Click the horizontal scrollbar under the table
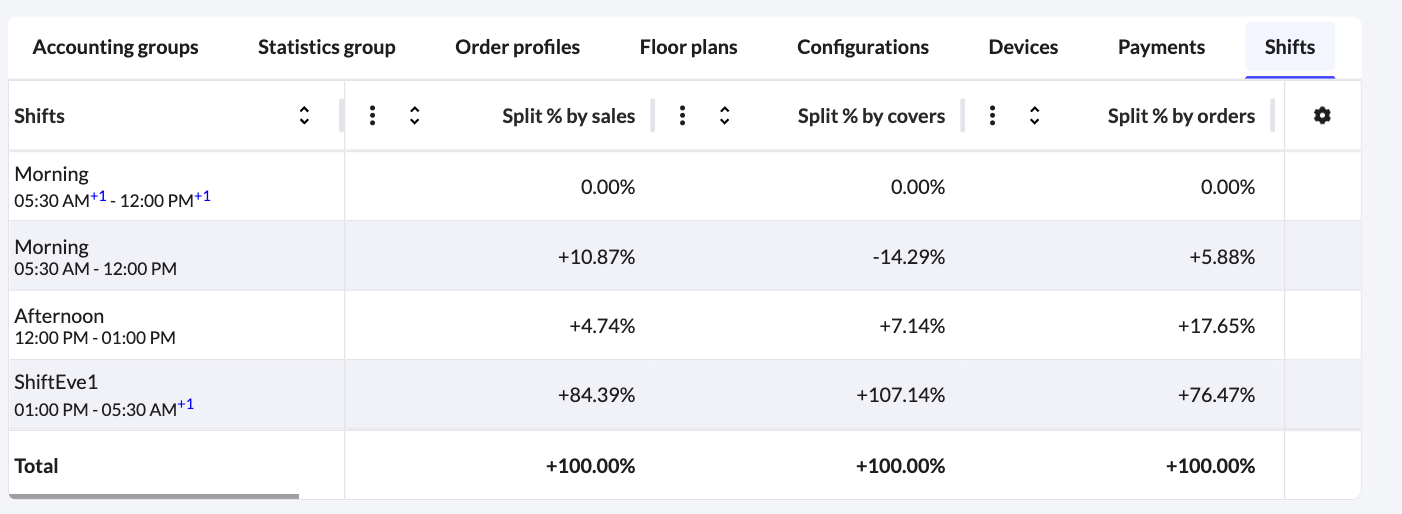This screenshot has width=1402, height=514. pyautogui.click(x=154, y=495)
